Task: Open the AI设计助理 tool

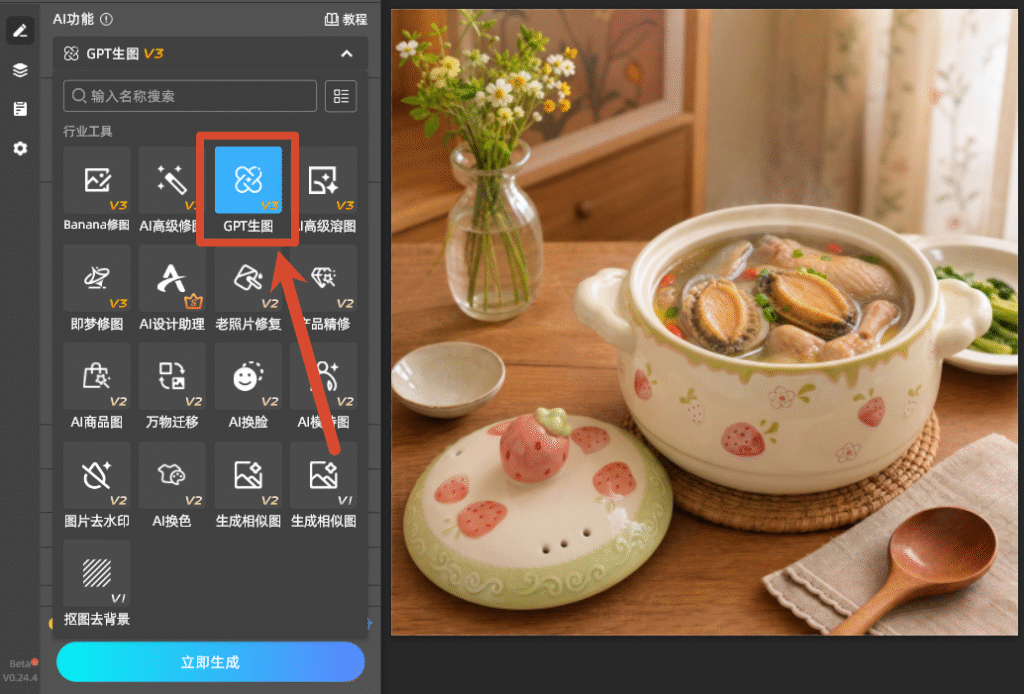Action: 172,288
